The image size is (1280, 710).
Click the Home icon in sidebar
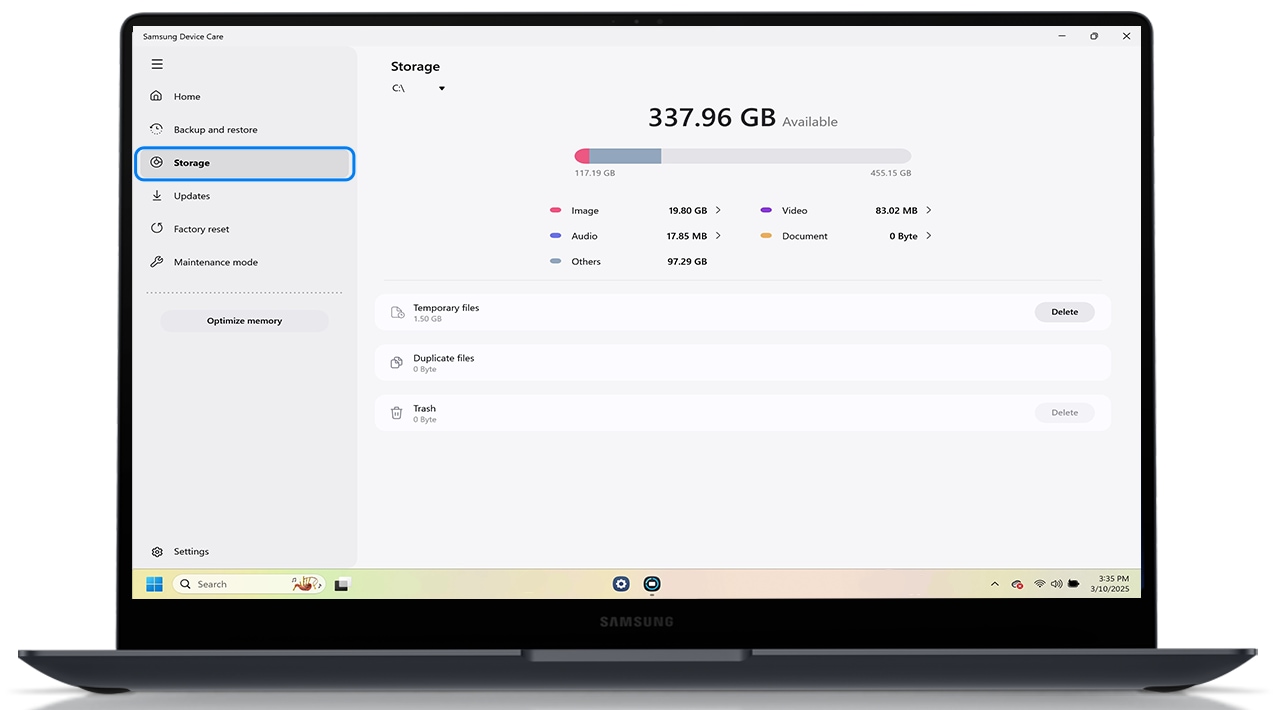tap(156, 96)
